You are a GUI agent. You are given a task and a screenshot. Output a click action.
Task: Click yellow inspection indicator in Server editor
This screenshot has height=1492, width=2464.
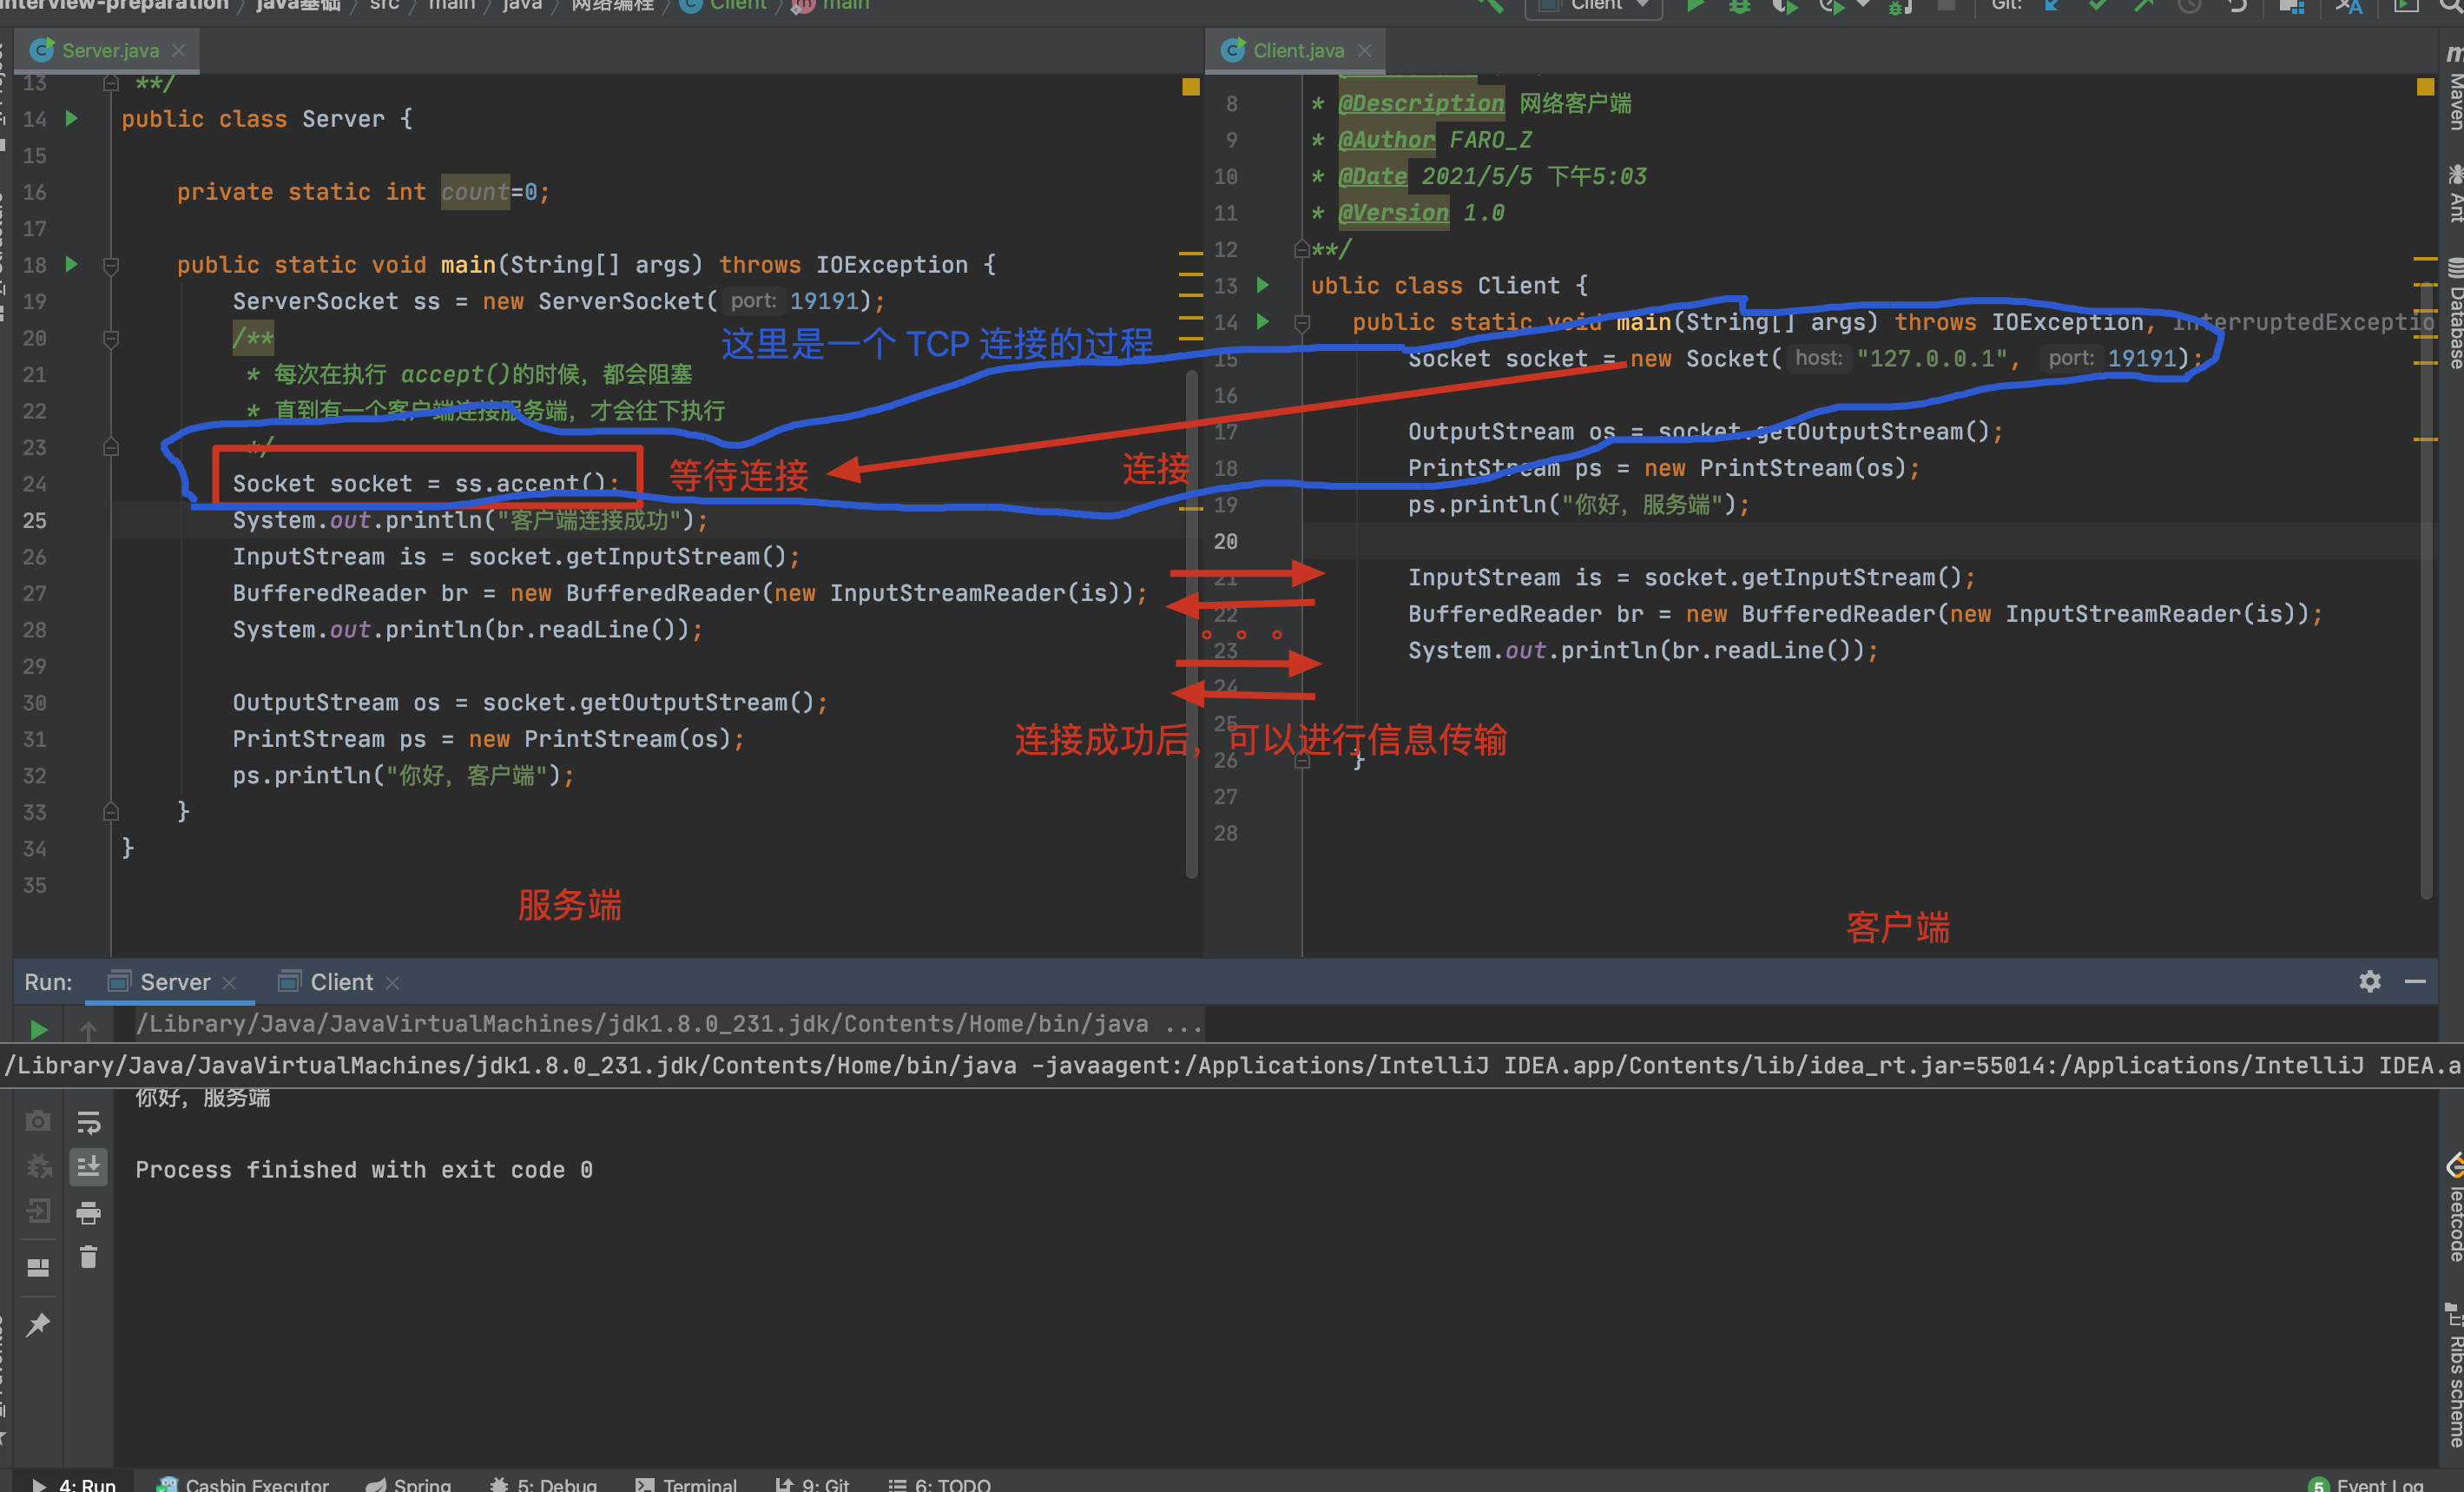point(1190,87)
